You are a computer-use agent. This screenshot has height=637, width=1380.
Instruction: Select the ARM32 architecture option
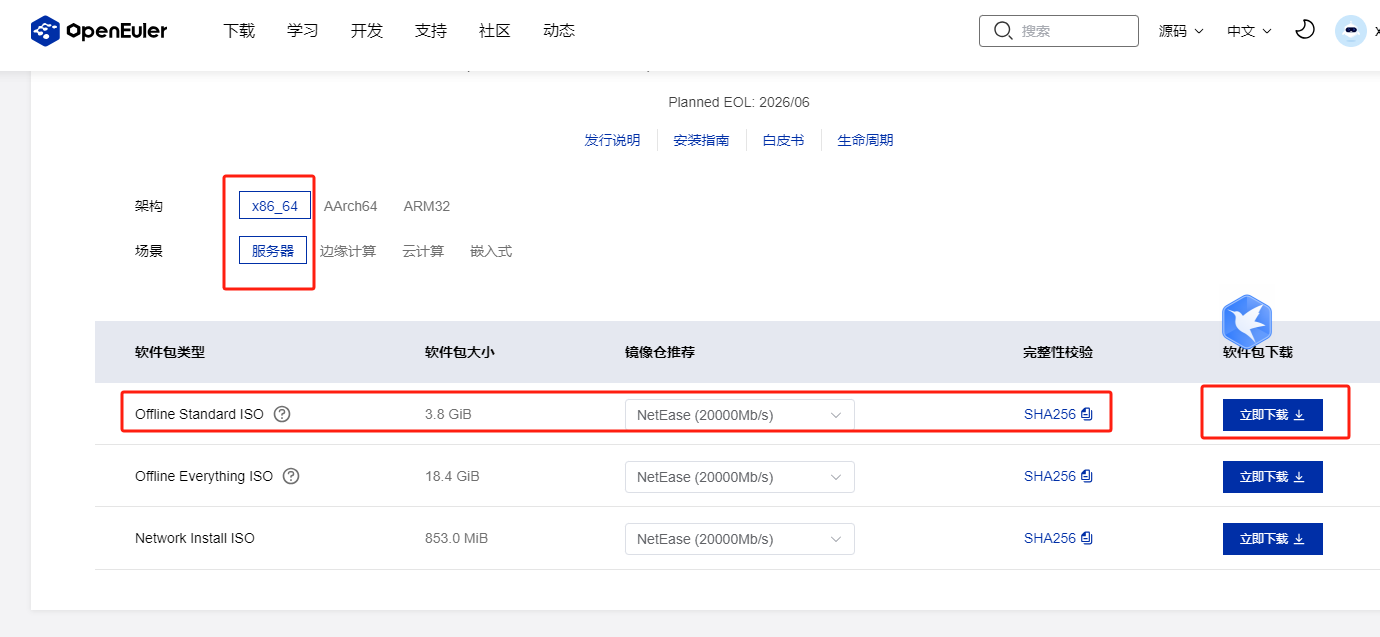pyautogui.click(x=427, y=206)
